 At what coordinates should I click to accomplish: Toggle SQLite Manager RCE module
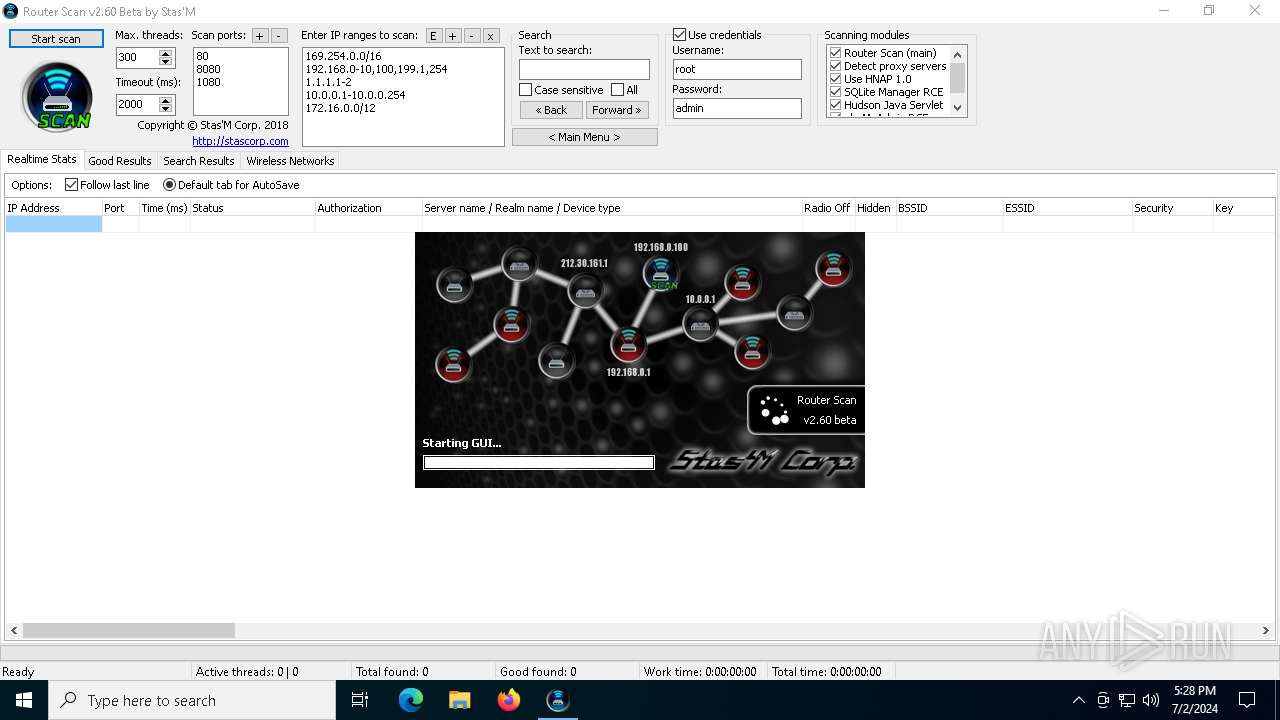(835, 92)
